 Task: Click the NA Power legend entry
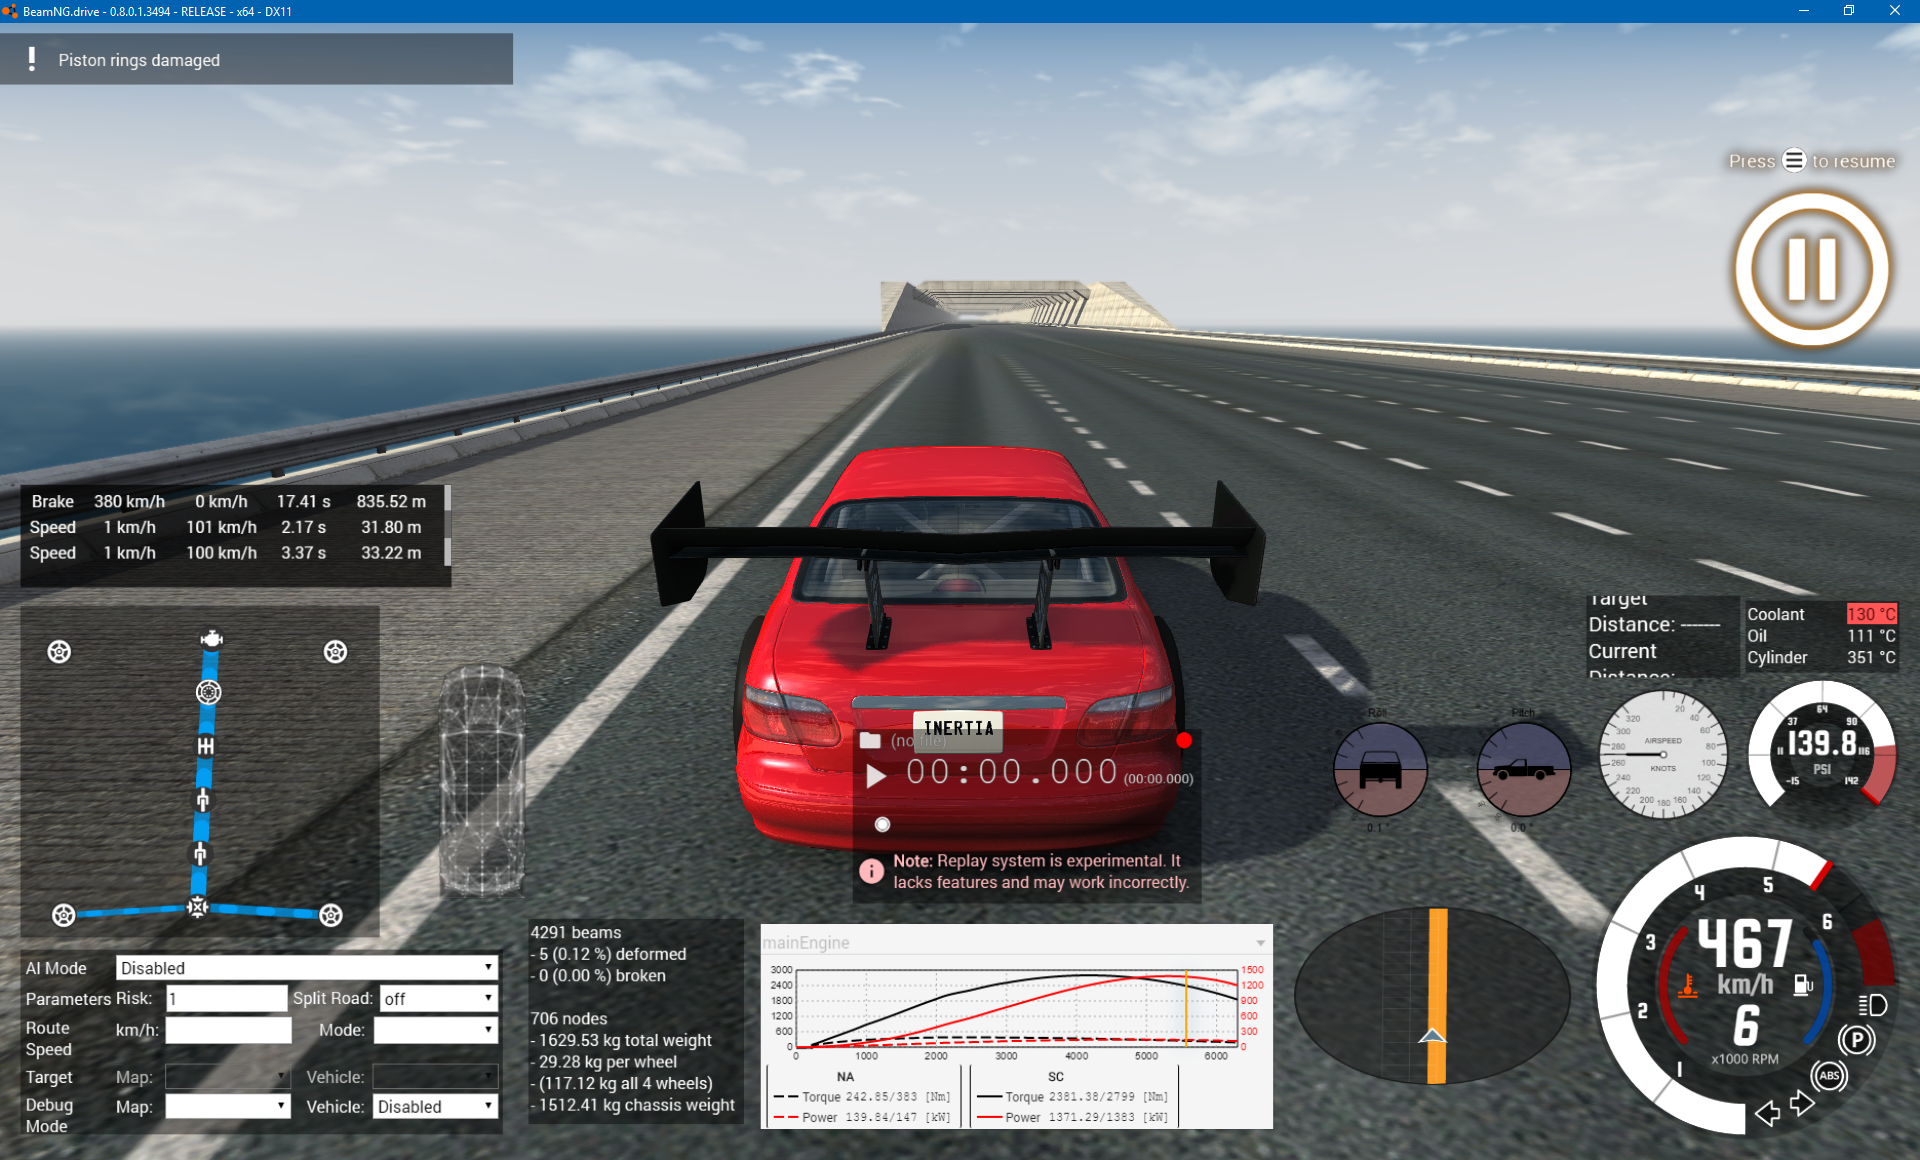(x=863, y=1117)
